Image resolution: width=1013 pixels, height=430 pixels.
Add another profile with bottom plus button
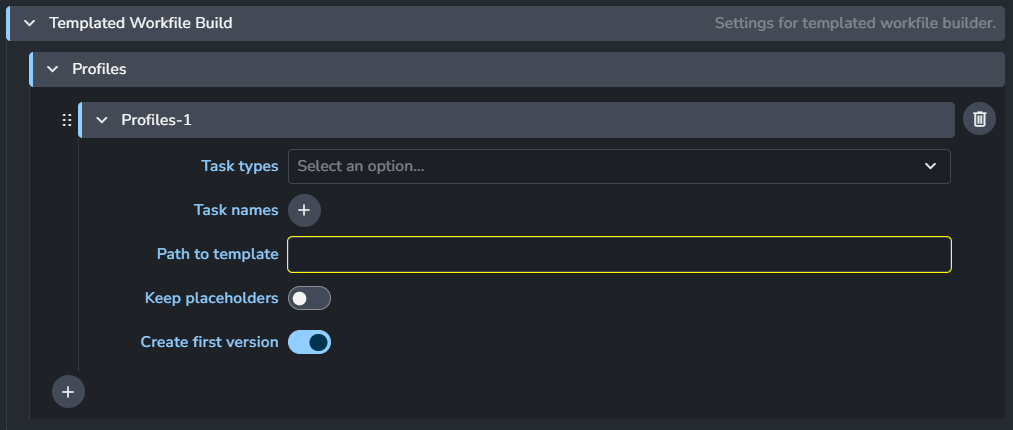point(68,392)
